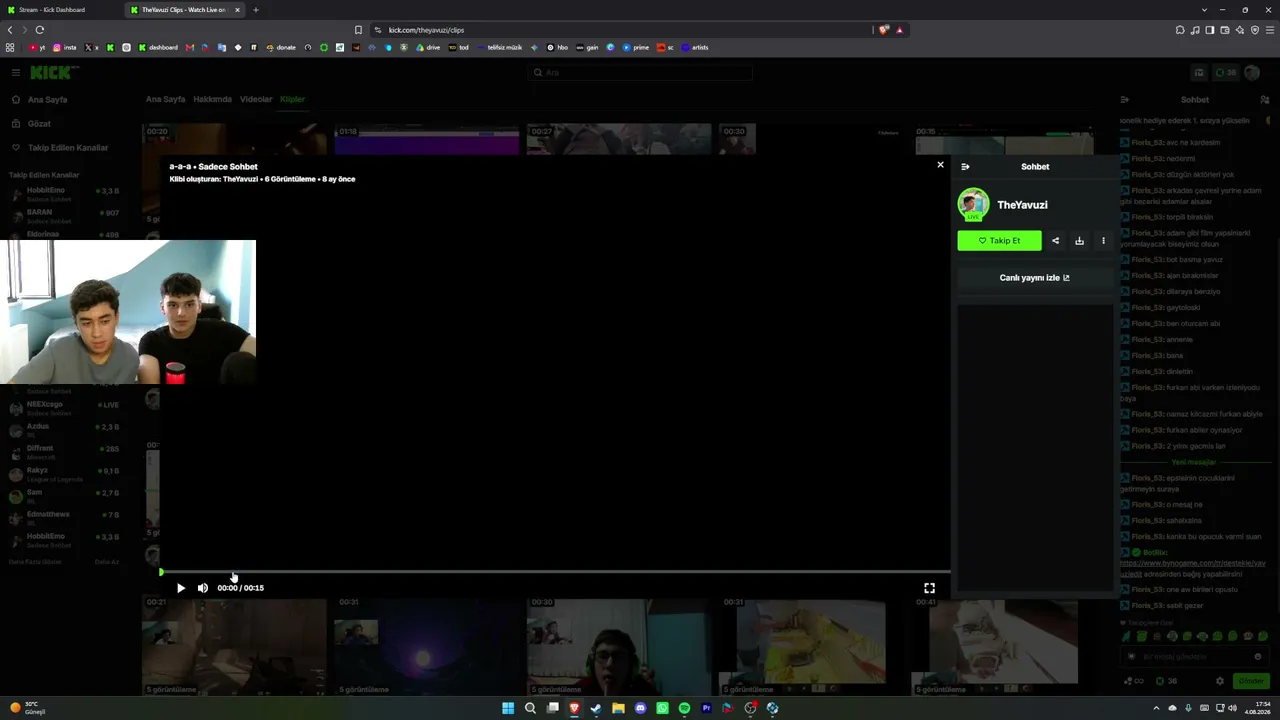1280x720 pixels.
Task: Open Canlı yayını izle live stream link
Action: (1034, 278)
